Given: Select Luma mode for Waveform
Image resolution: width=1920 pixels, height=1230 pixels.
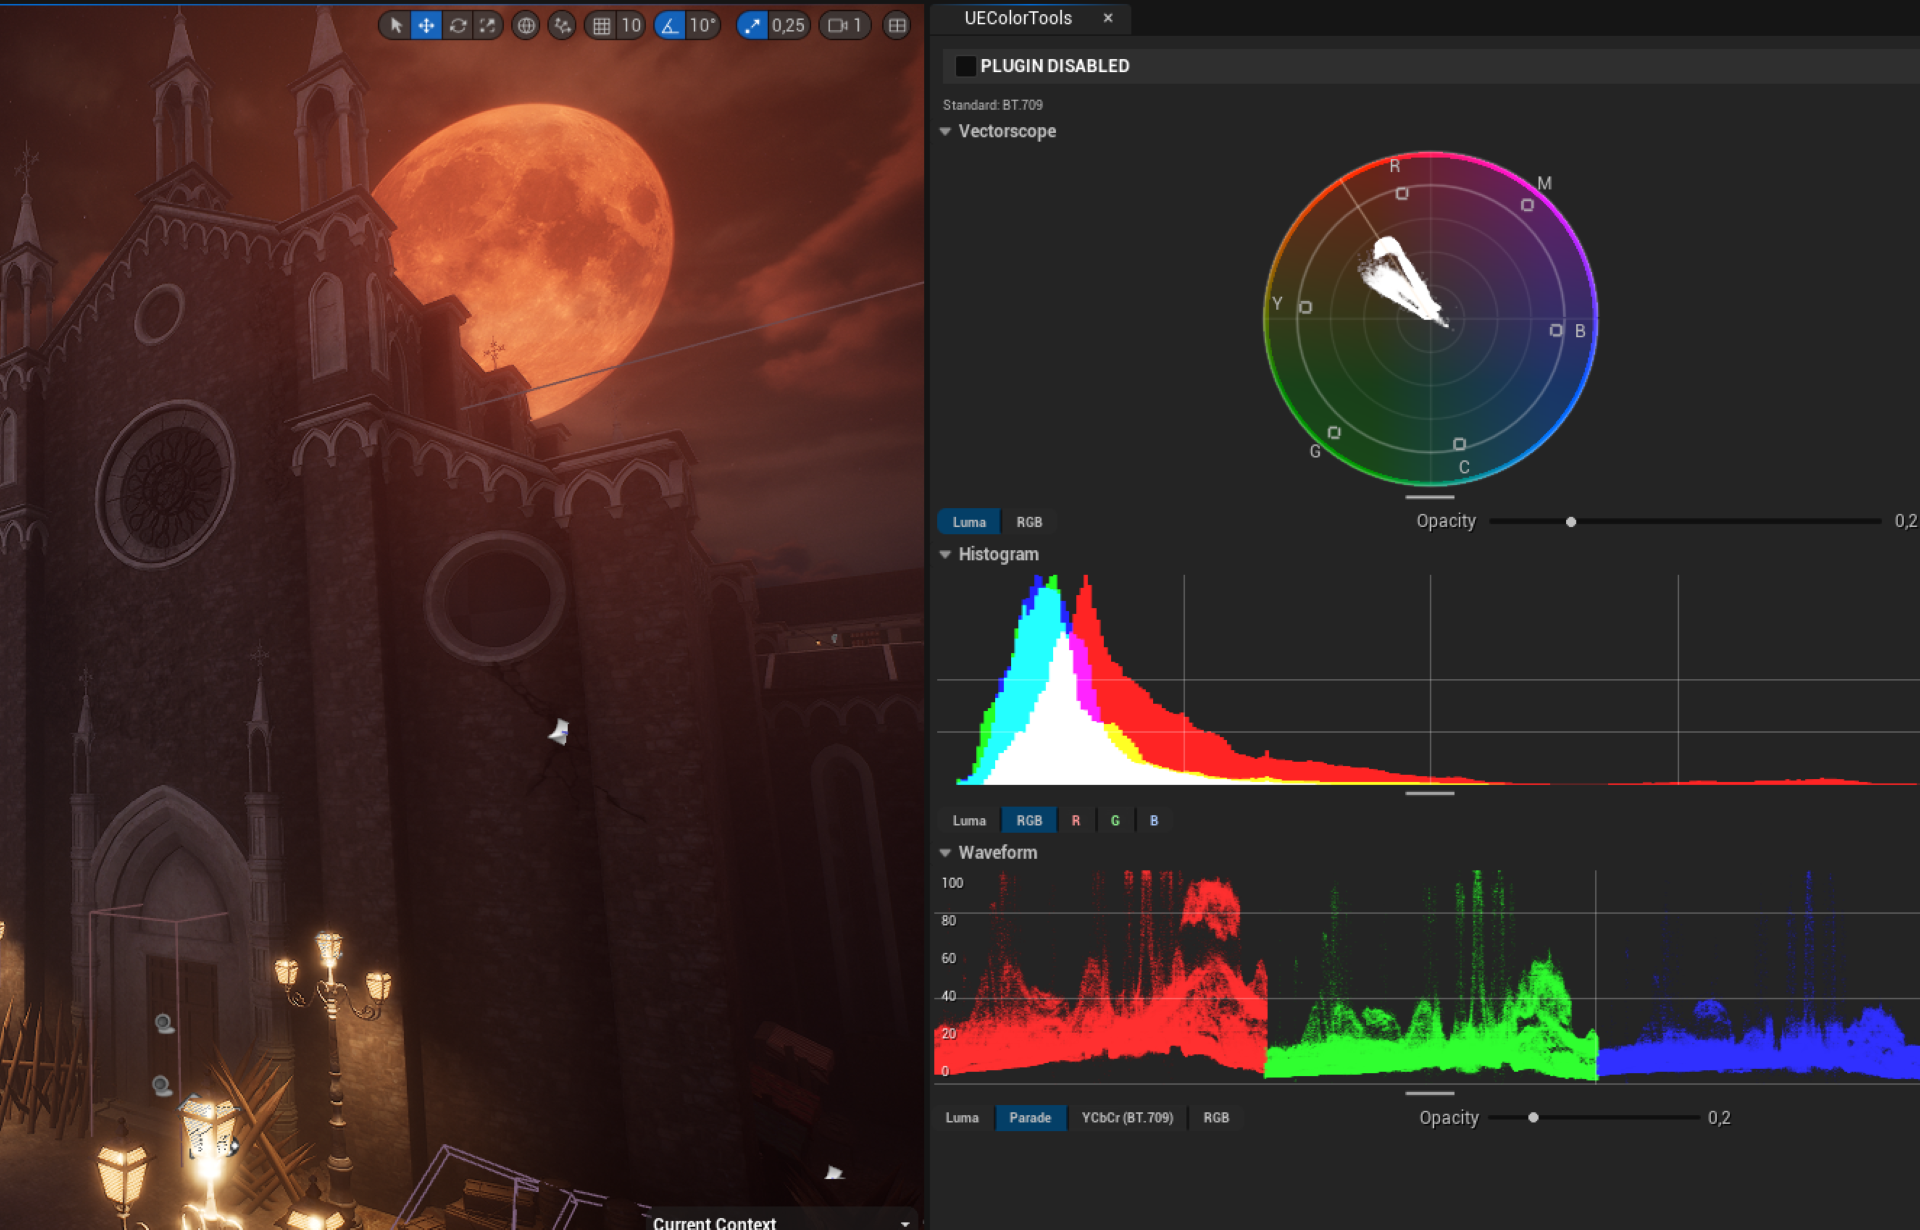Looking at the screenshot, I should [x=962, y=1118].
